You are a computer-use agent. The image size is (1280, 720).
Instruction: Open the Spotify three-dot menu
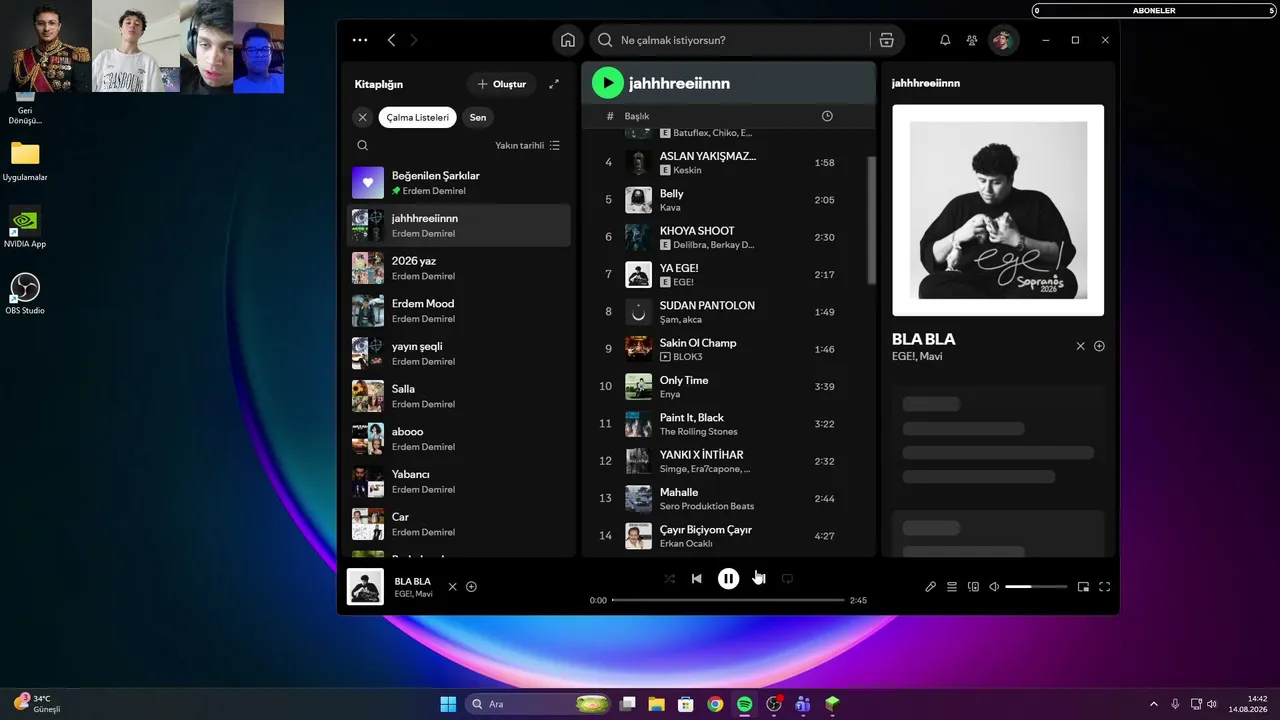point(360,40)
